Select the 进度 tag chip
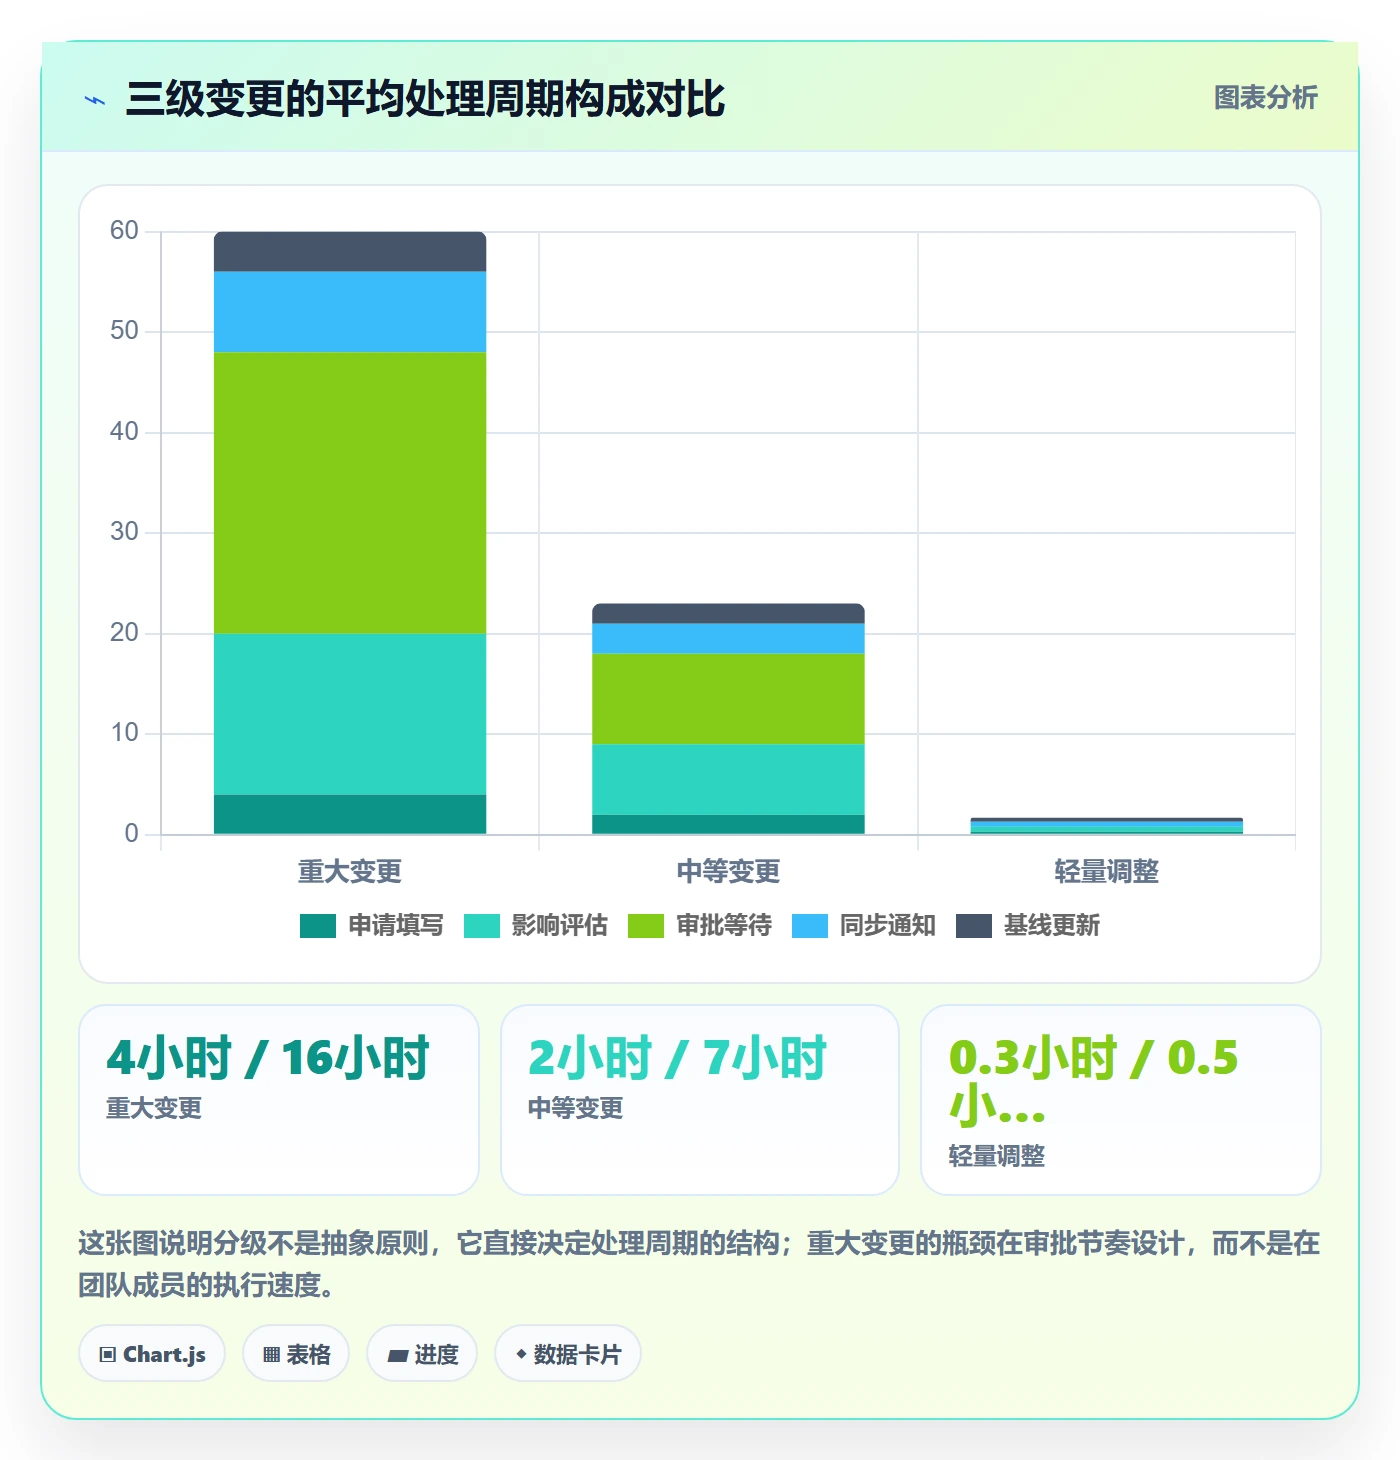 click(422, 1354)
